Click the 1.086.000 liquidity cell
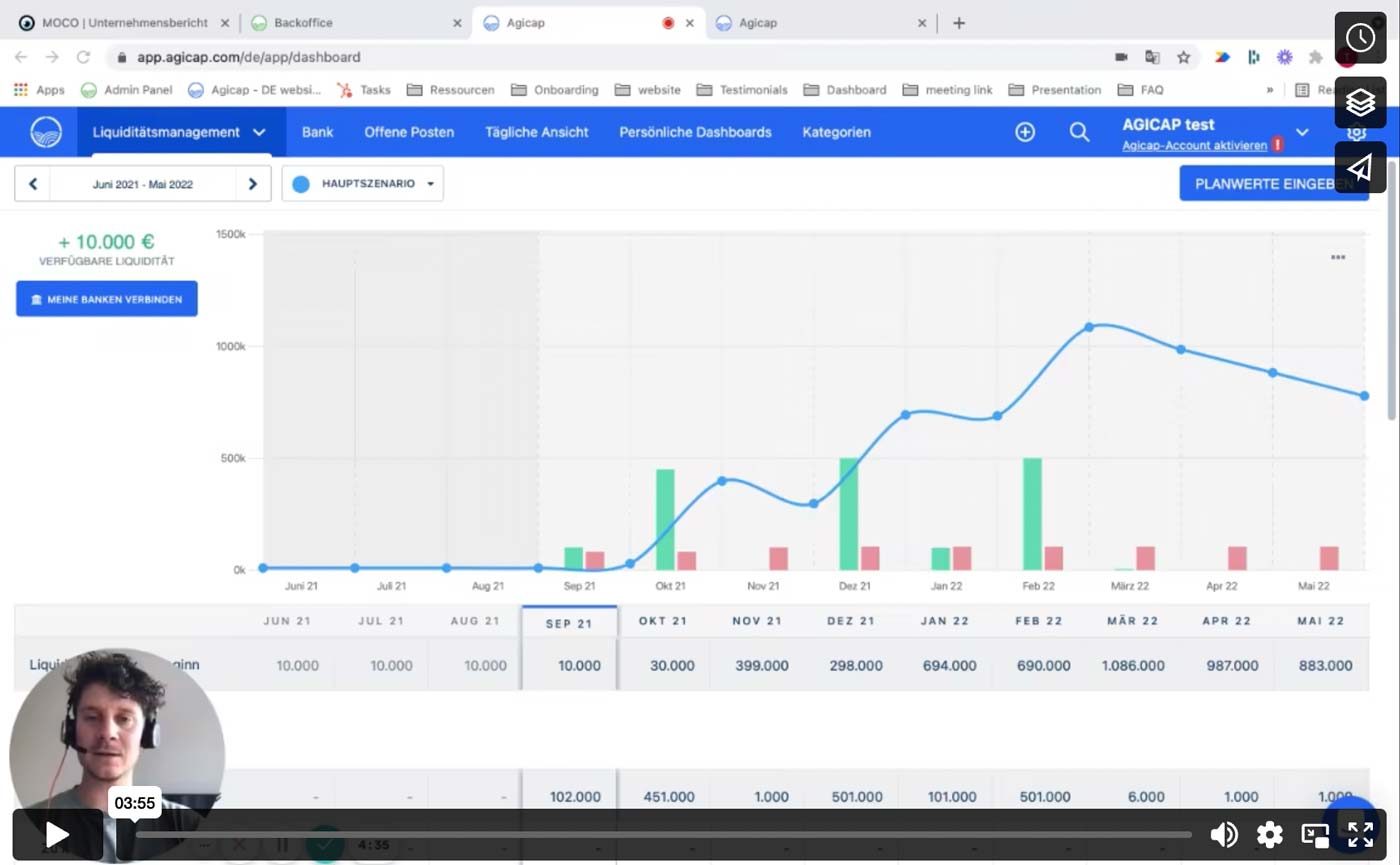The image size is (1400, 865). (x=1133, y=665)
